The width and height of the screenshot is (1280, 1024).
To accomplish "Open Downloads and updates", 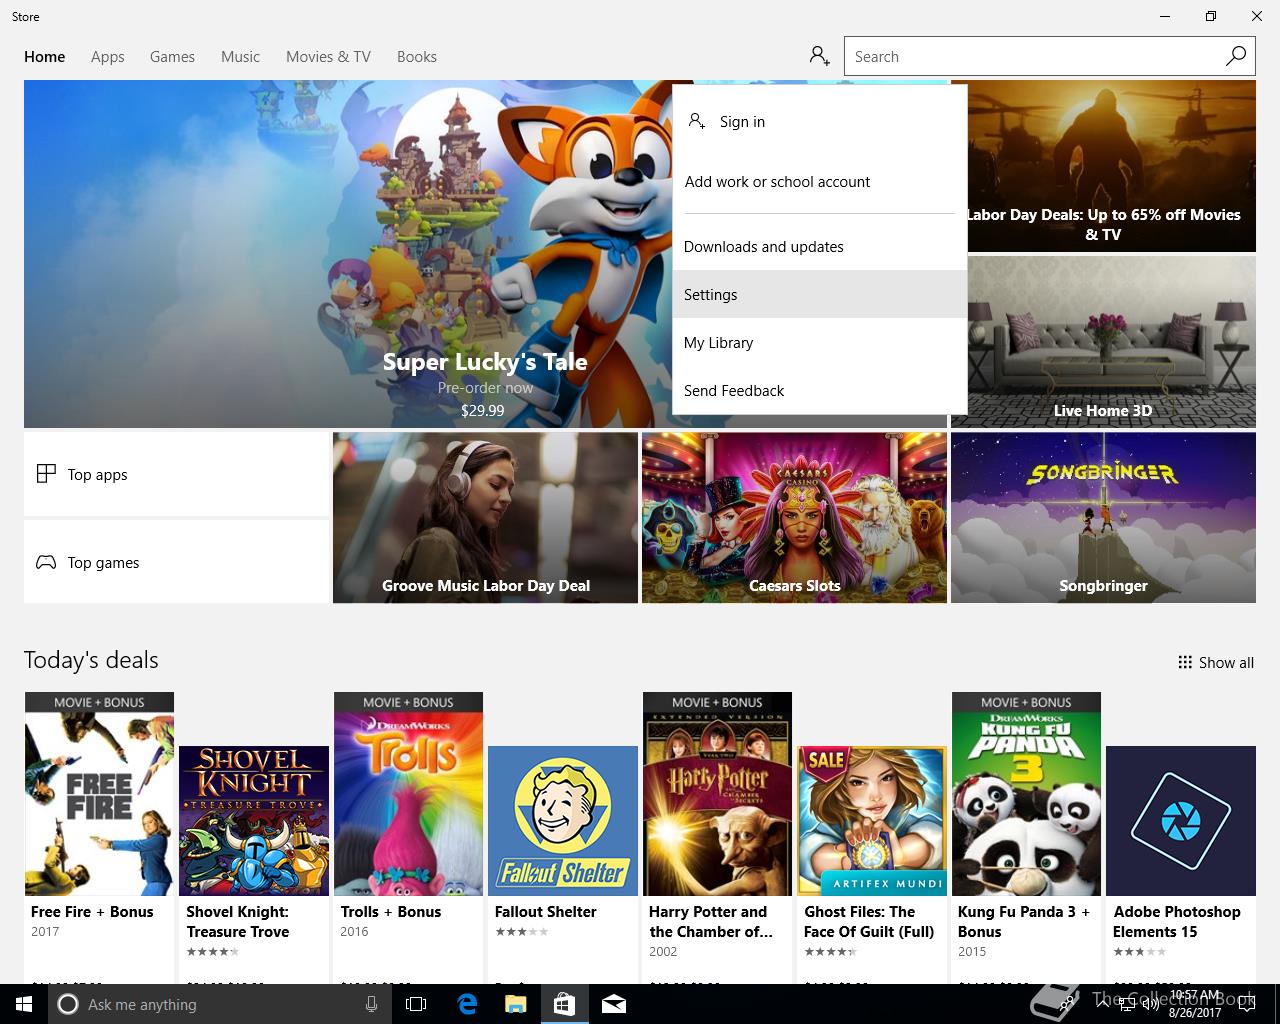I will (820, 246).
